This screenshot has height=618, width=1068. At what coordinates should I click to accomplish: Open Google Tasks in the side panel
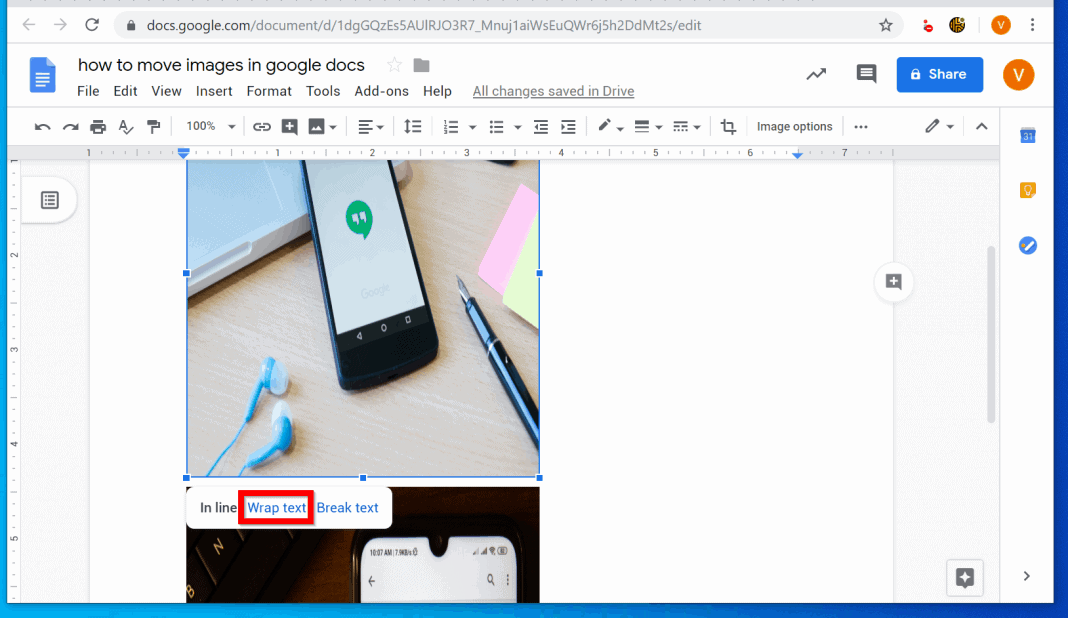tap(1027, 245)
